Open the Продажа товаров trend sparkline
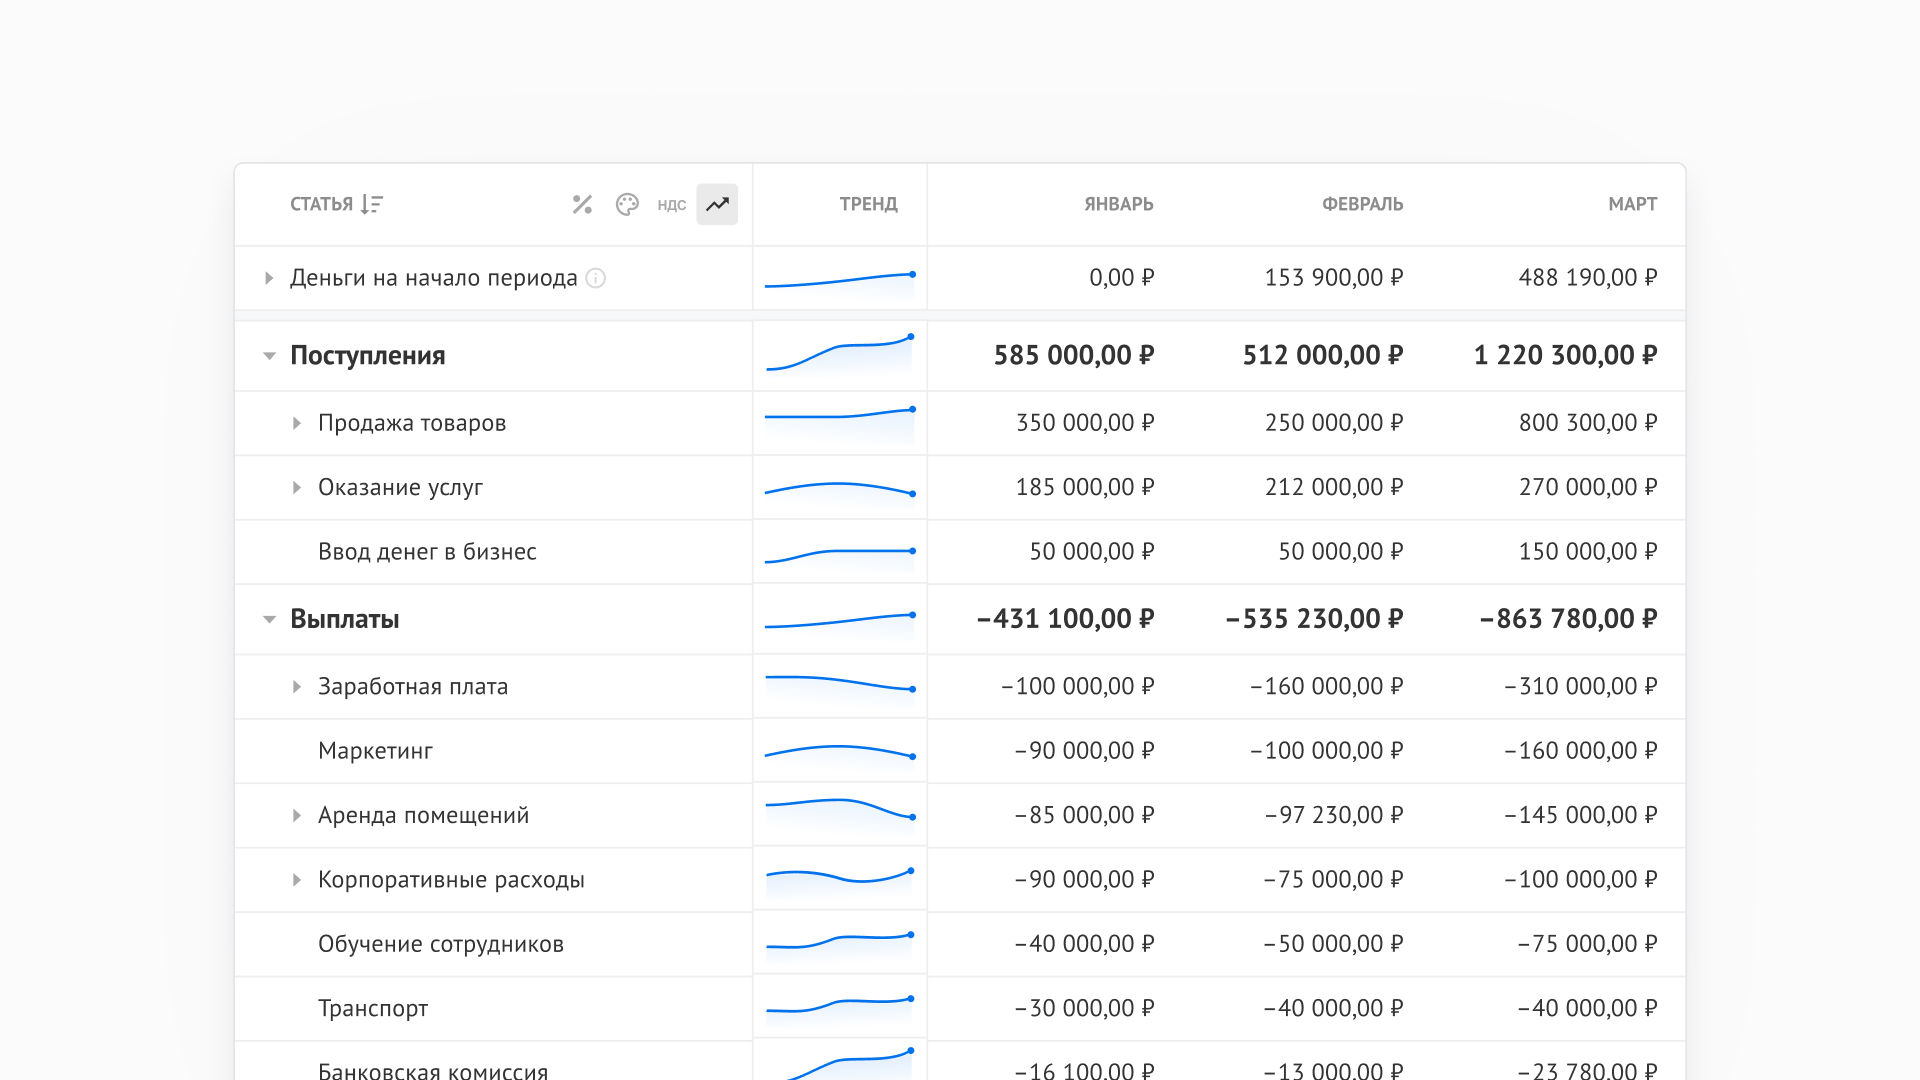 [840, 422]
